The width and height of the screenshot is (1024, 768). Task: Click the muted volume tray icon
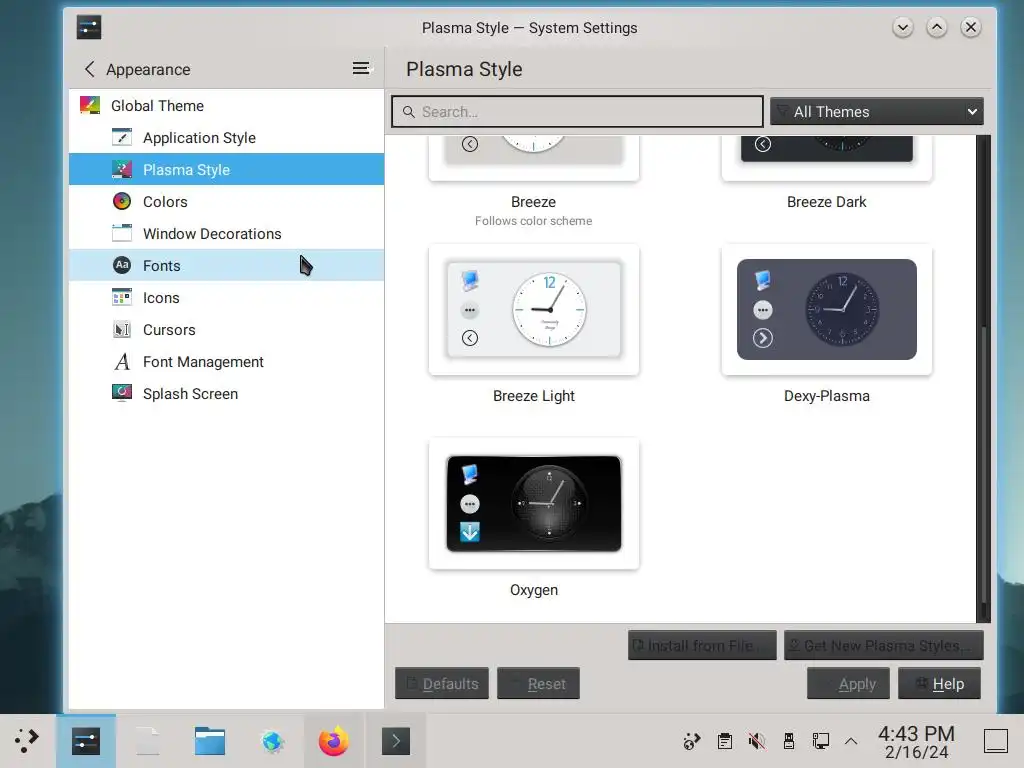pyautogui.click(x=756, y=741)
